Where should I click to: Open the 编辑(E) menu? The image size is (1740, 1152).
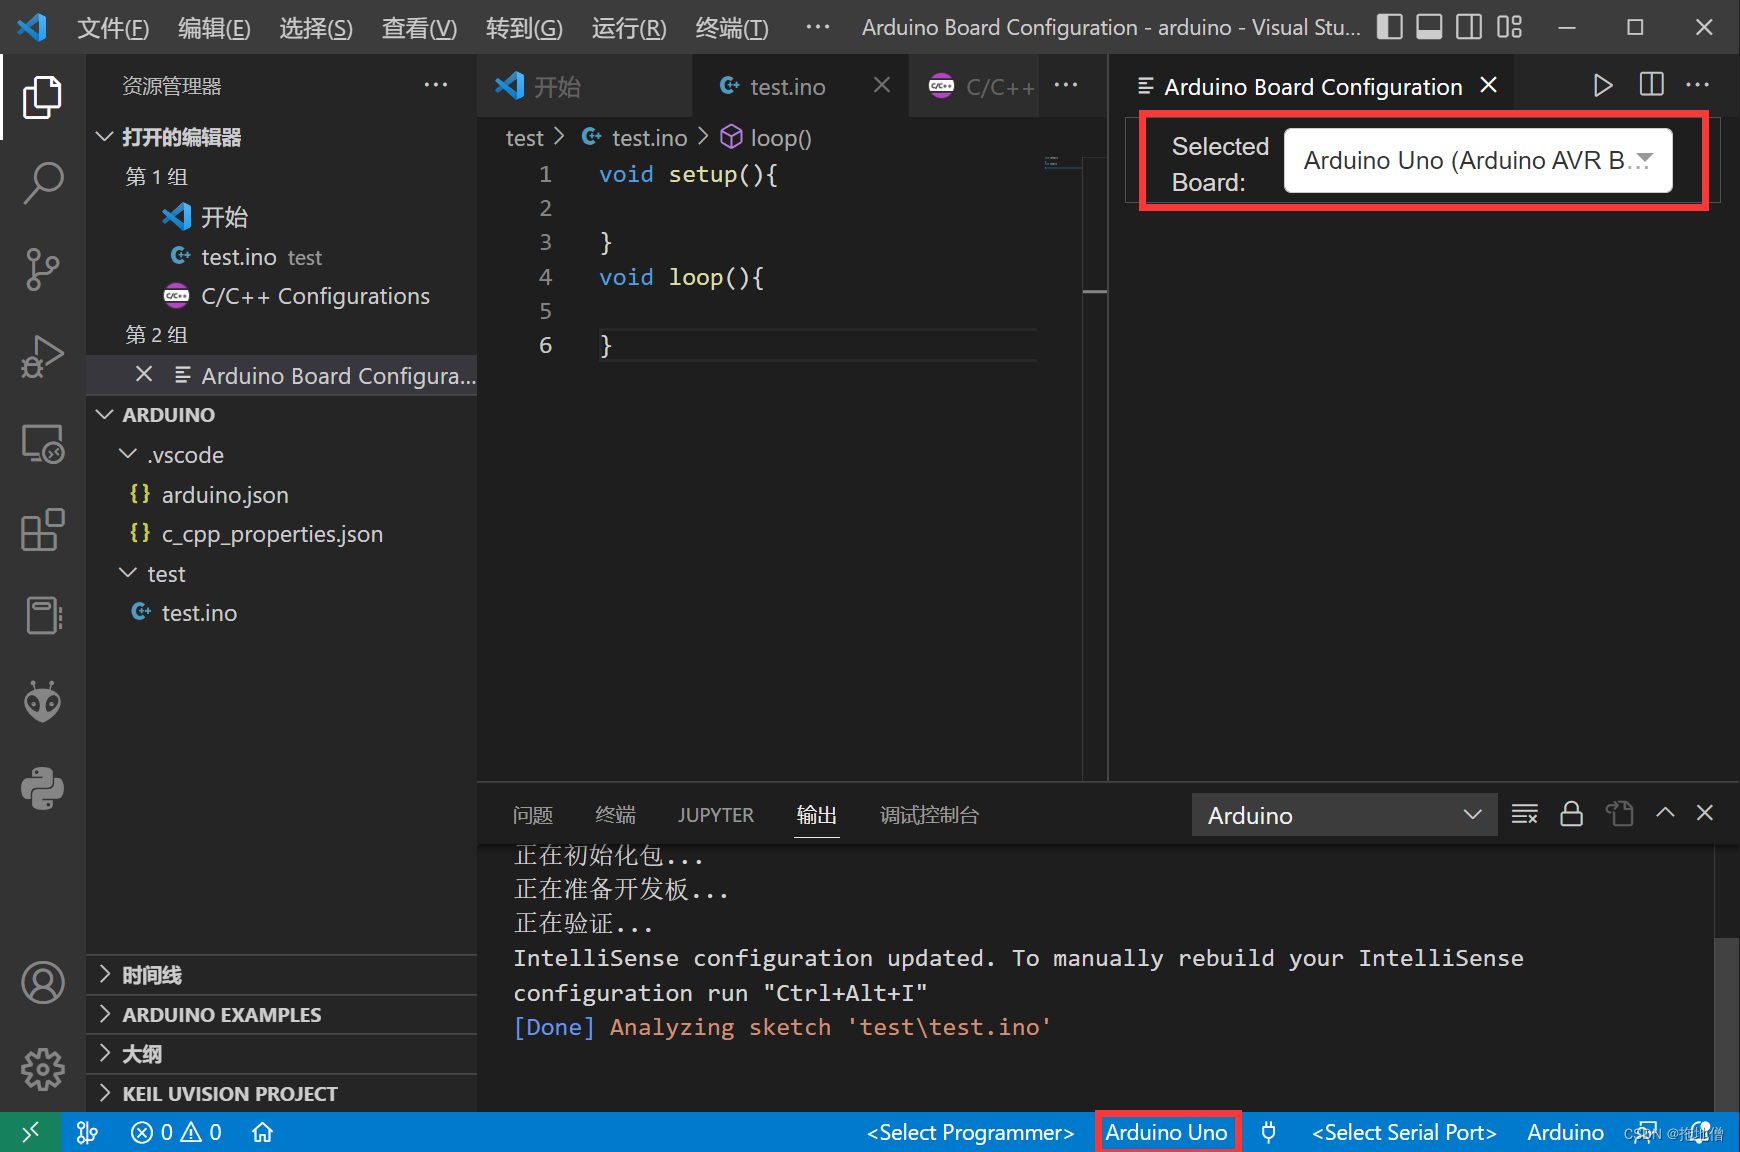pyautogui.click(x=214, y=28)
